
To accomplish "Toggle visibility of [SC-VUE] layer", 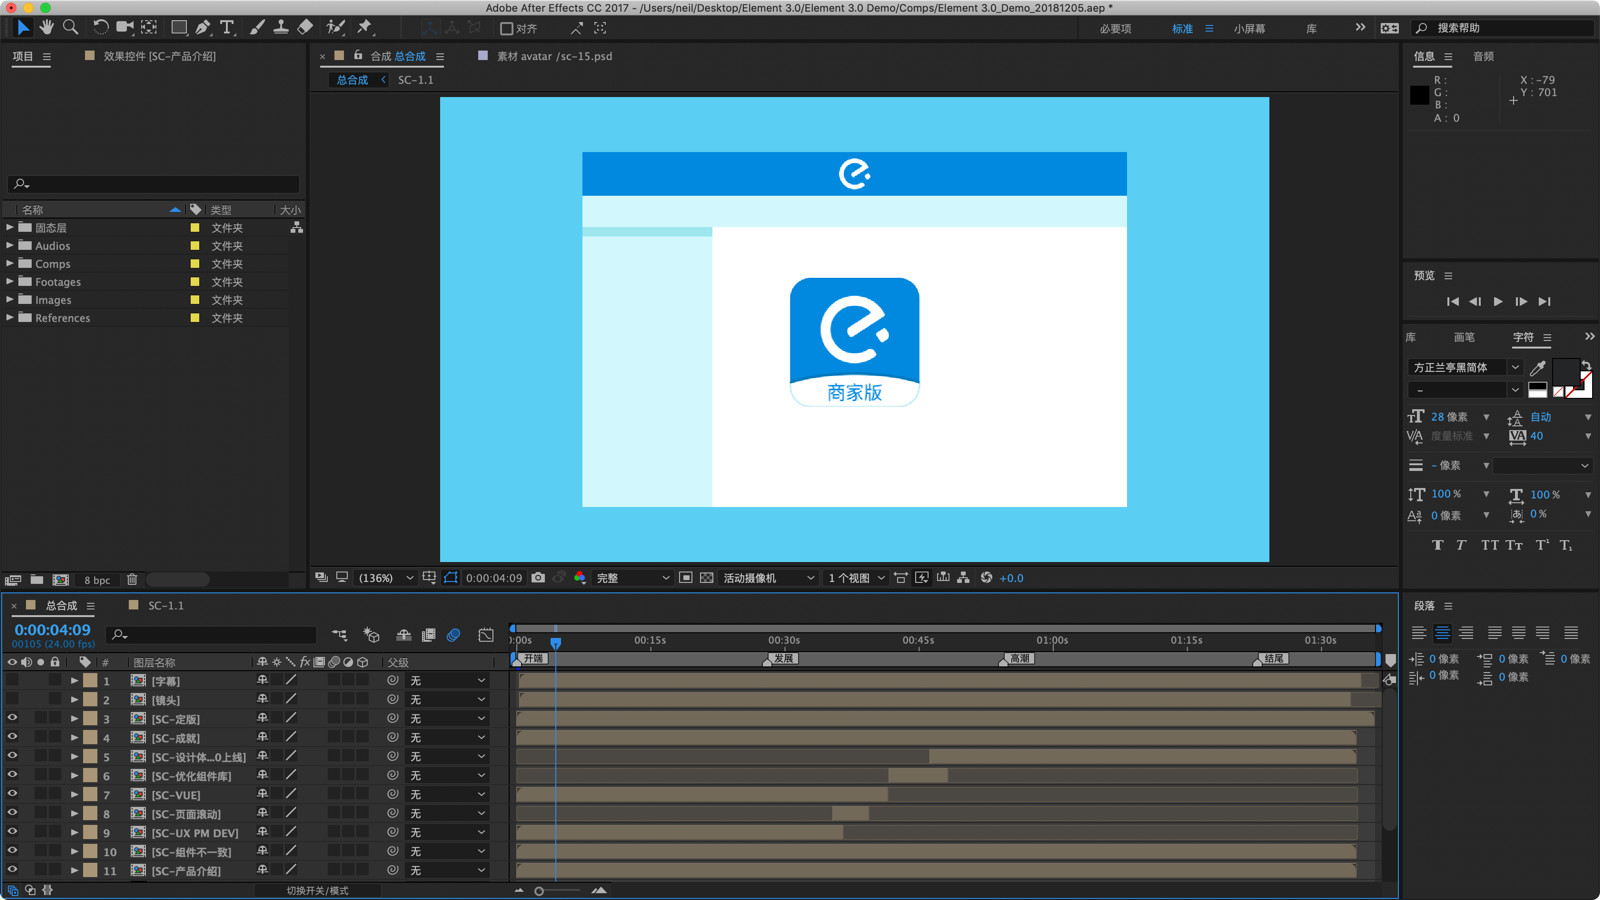I will coord(12,794).
